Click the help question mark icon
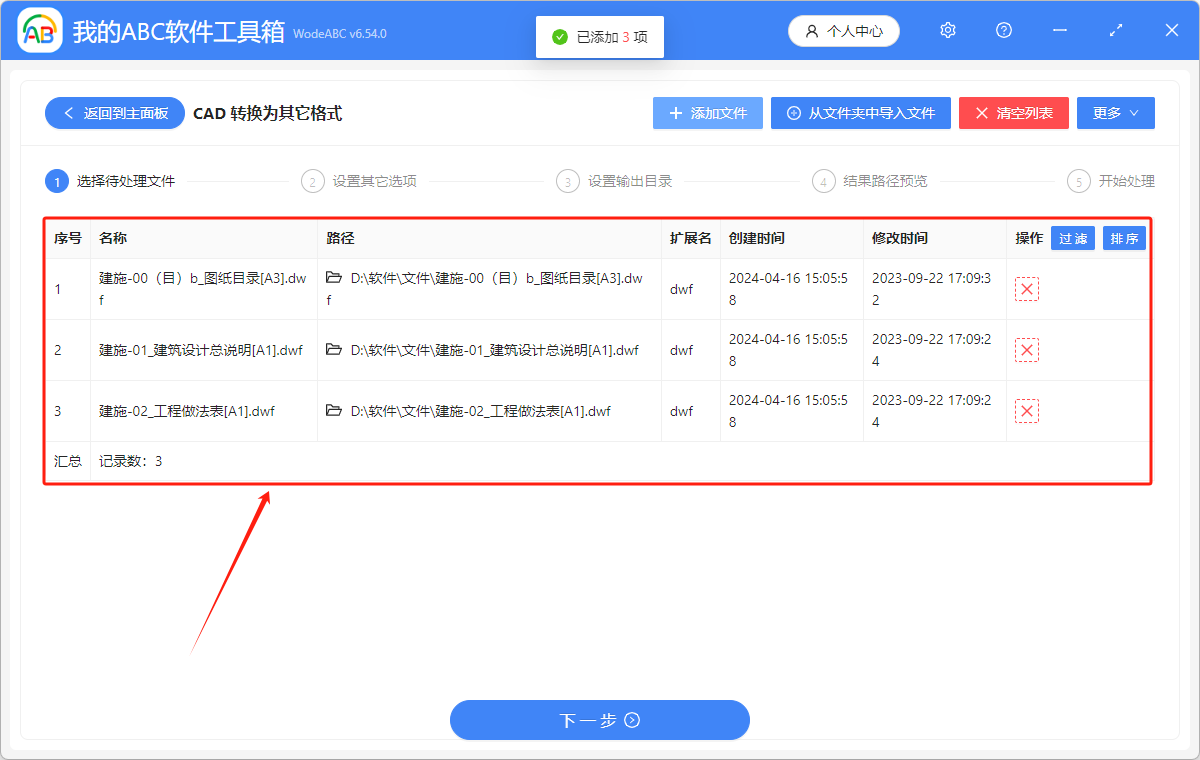 coord(1003,30)
